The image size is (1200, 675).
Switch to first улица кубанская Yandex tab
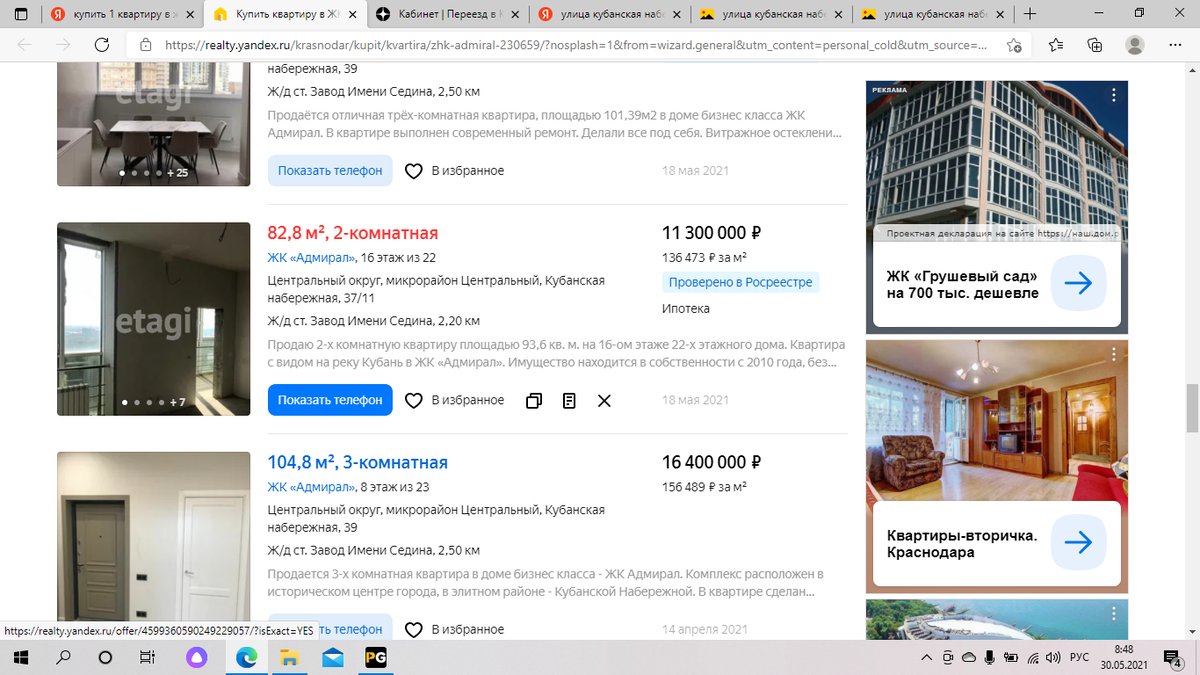click(x=610, y=14)
